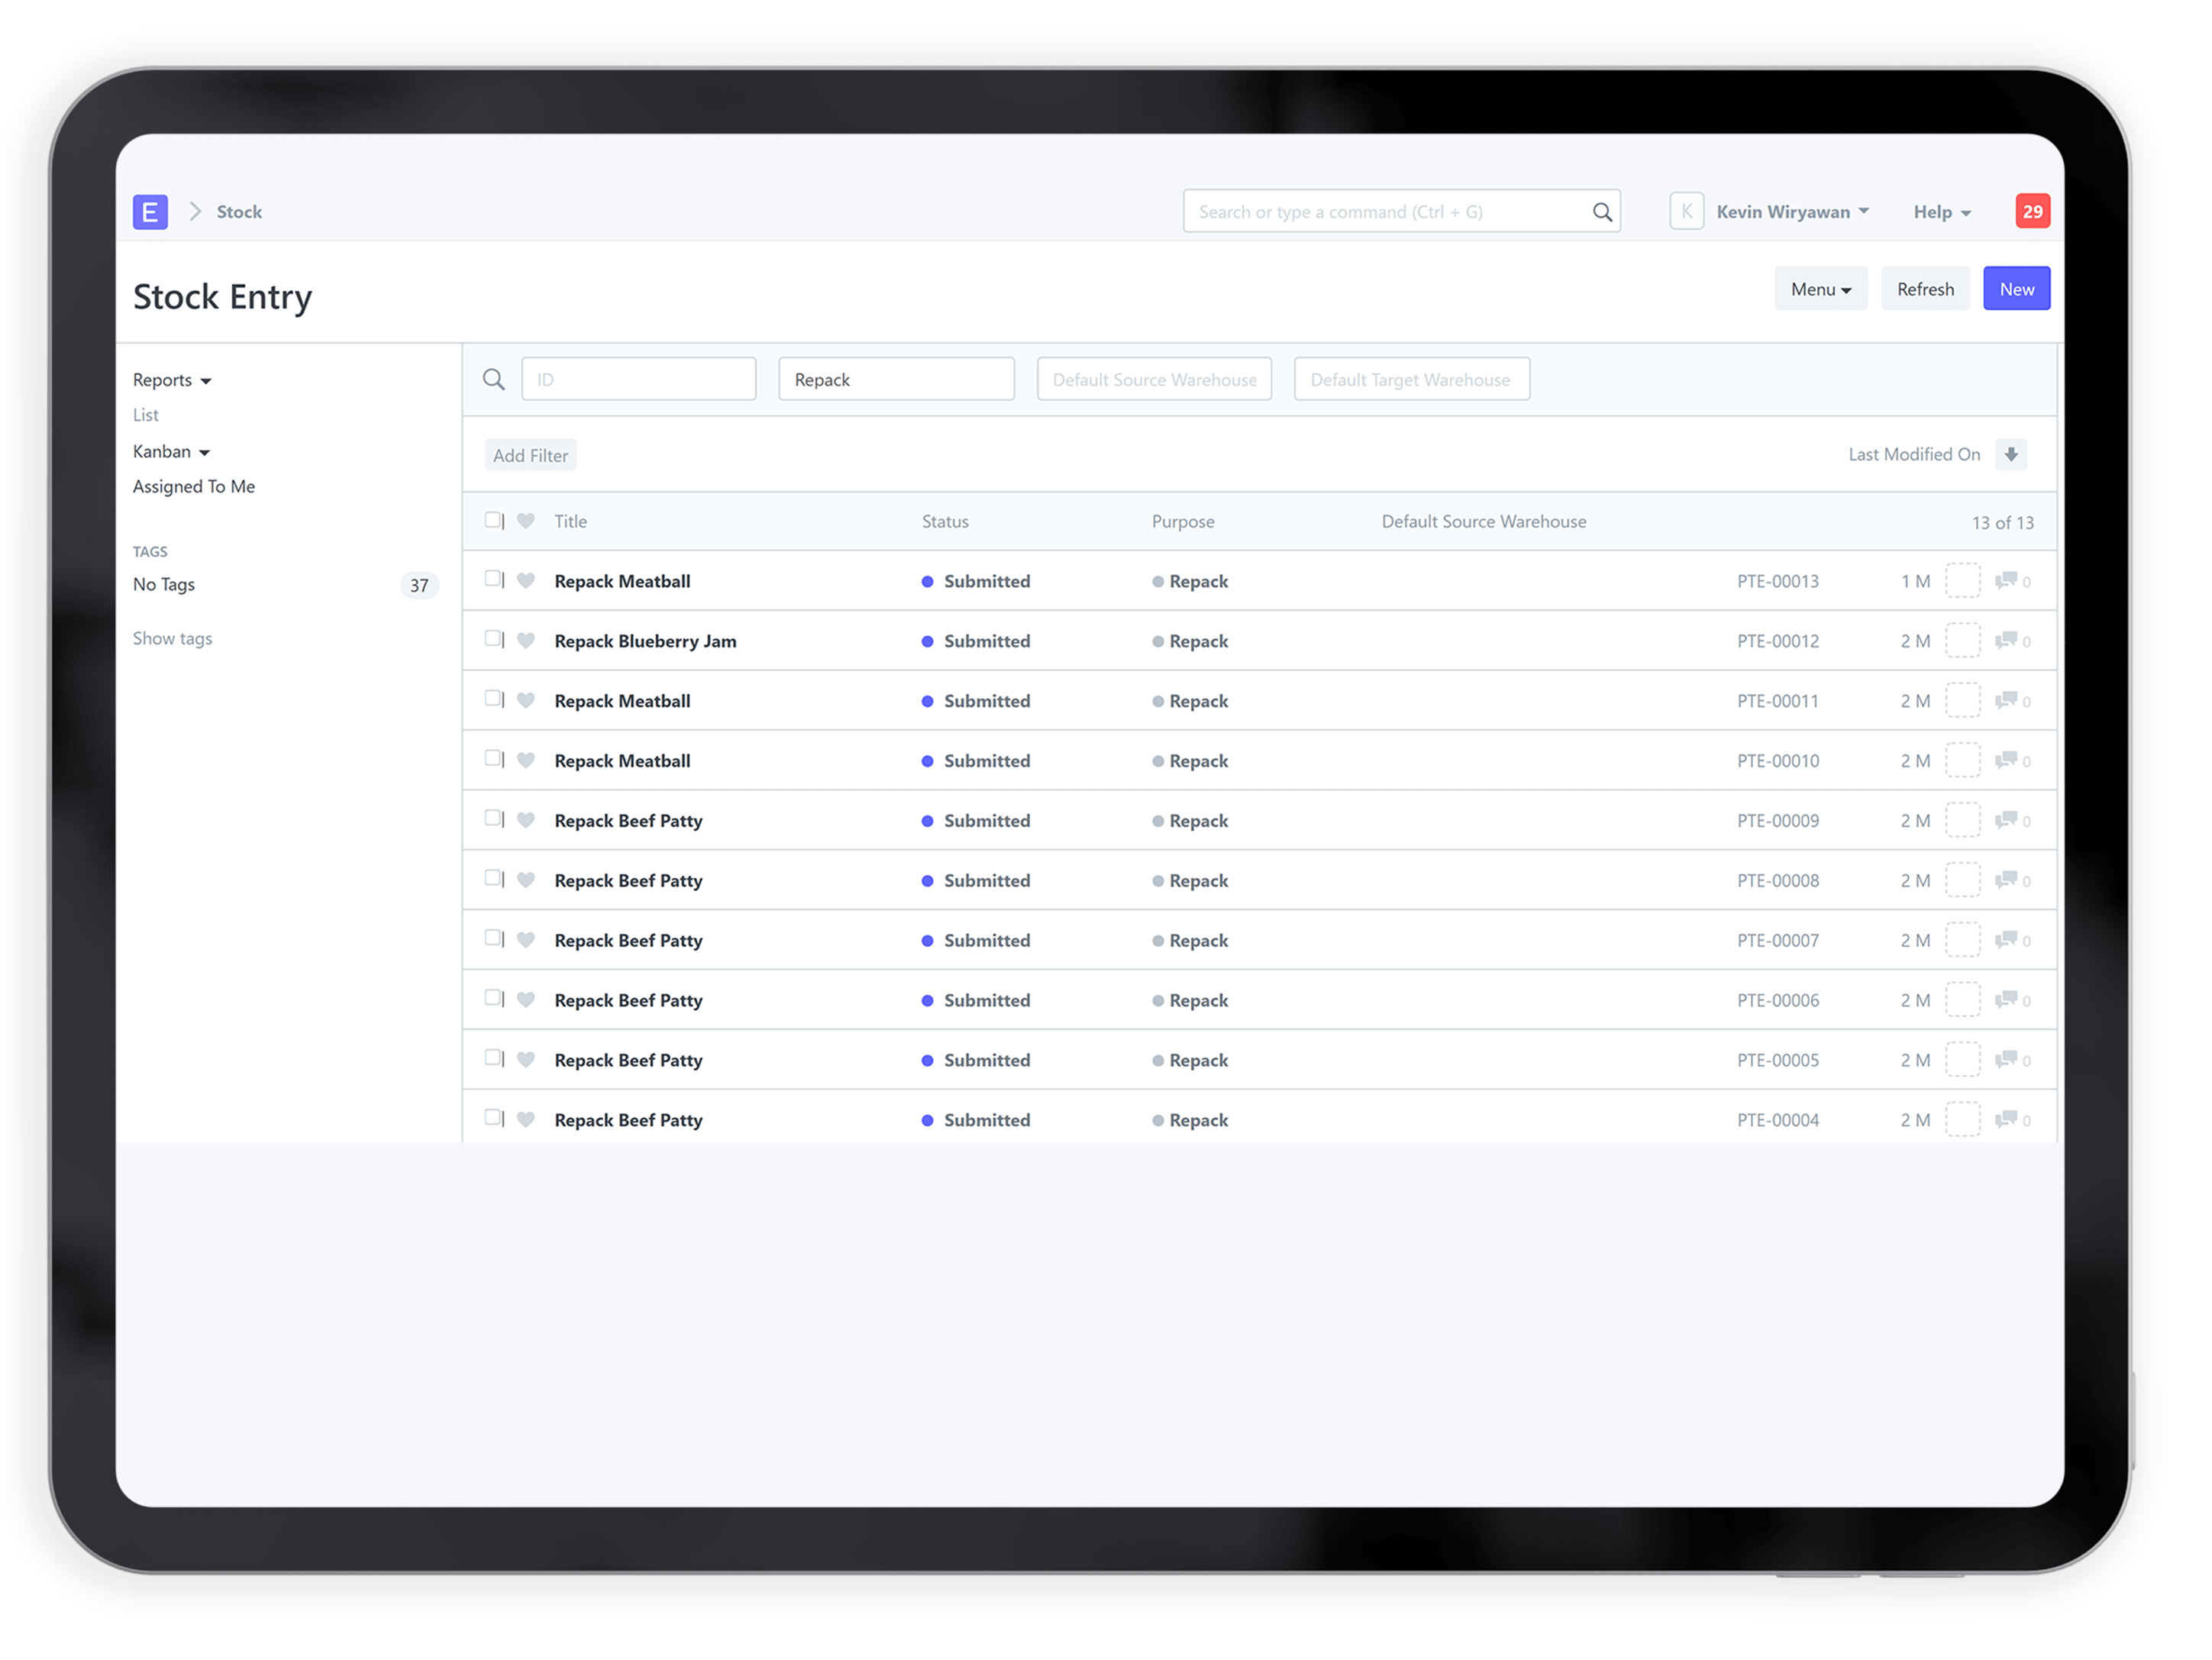Open comments for PTE-00013
Image resolution: width=2212 pixels, height=1660 pixels.
click(x=2012, y=581)
